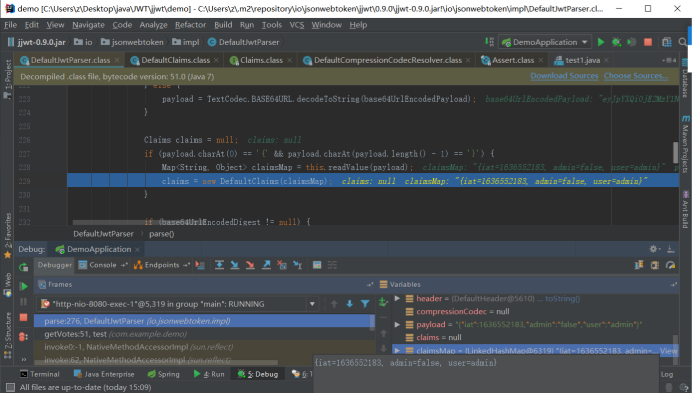Run with coverage icon in the top toolbar
692x393 pixels.
632,42
